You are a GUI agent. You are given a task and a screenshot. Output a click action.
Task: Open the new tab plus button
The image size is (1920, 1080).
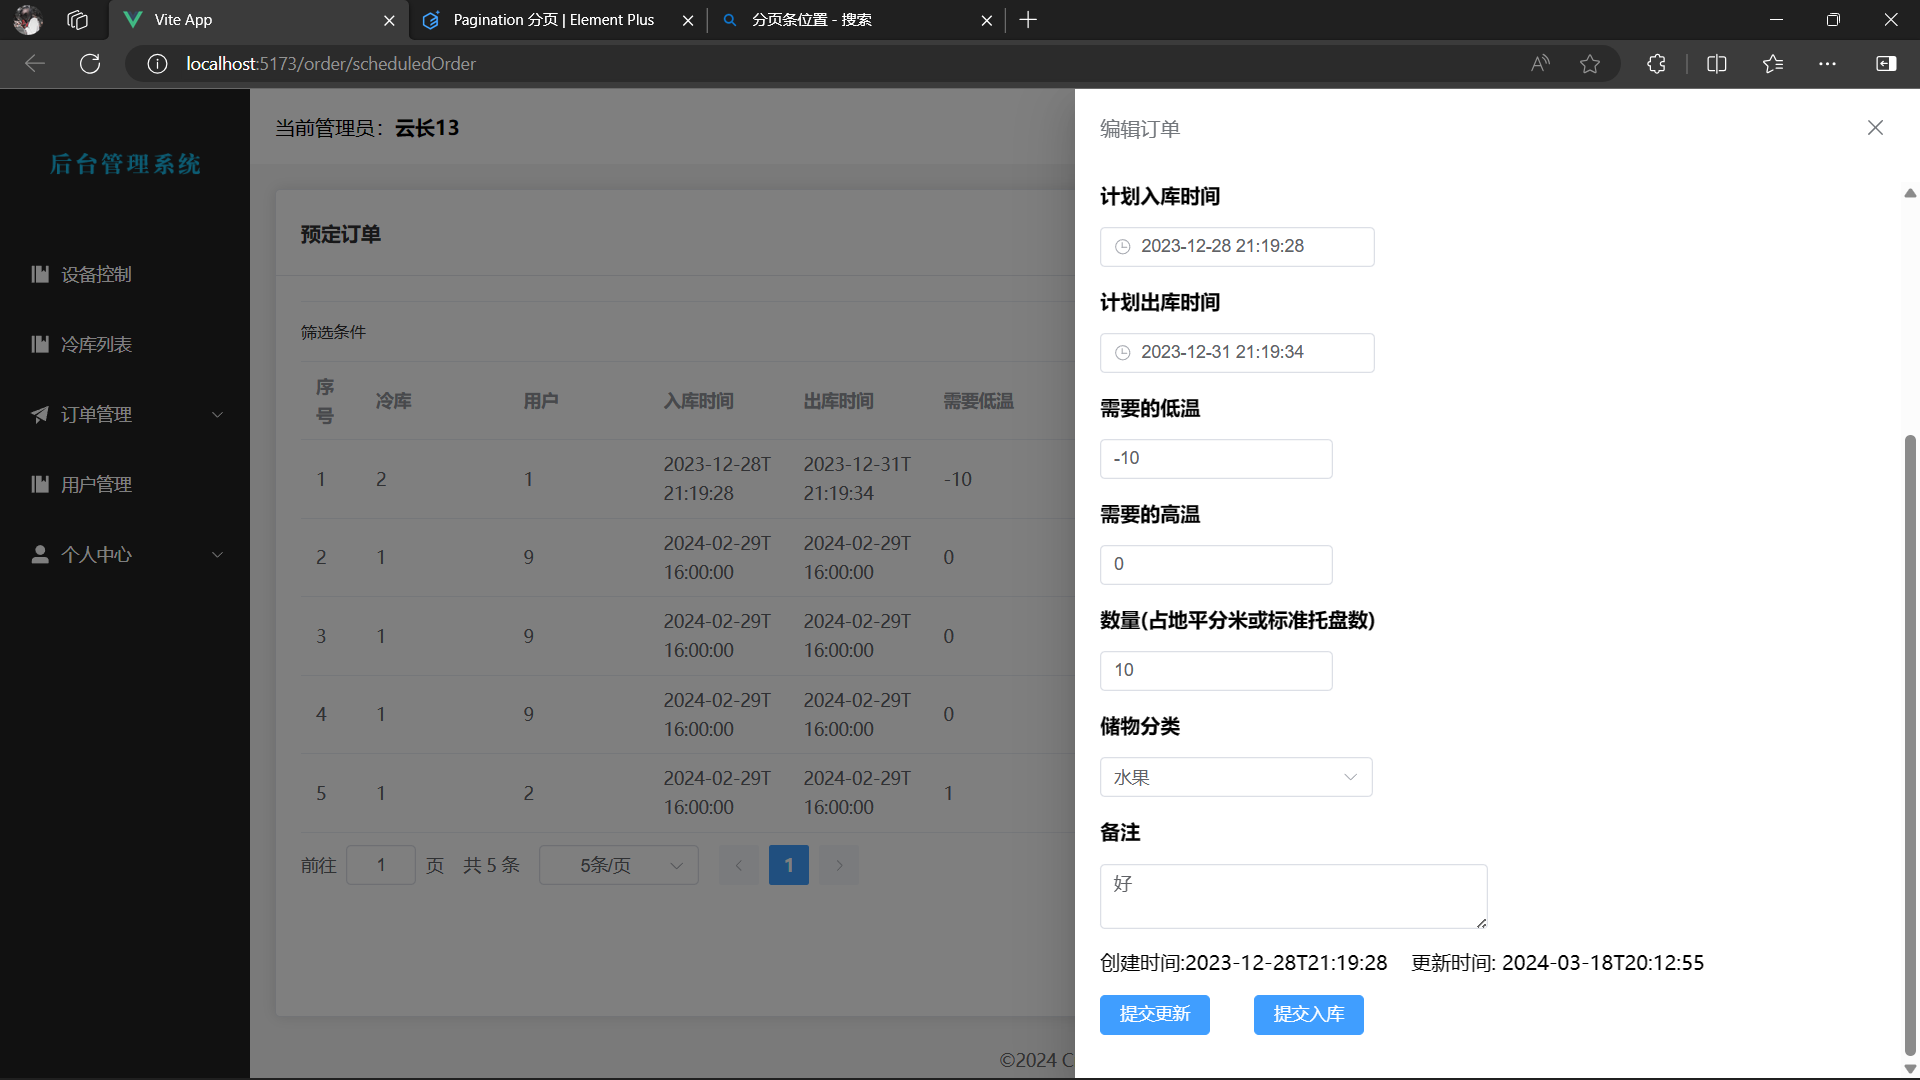(1028, 20)
